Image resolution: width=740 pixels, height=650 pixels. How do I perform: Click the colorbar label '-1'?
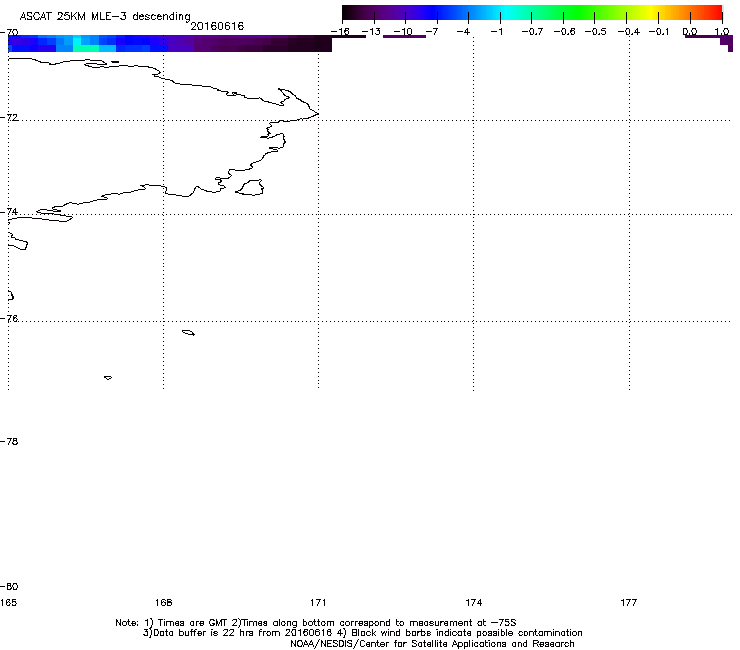496,32
